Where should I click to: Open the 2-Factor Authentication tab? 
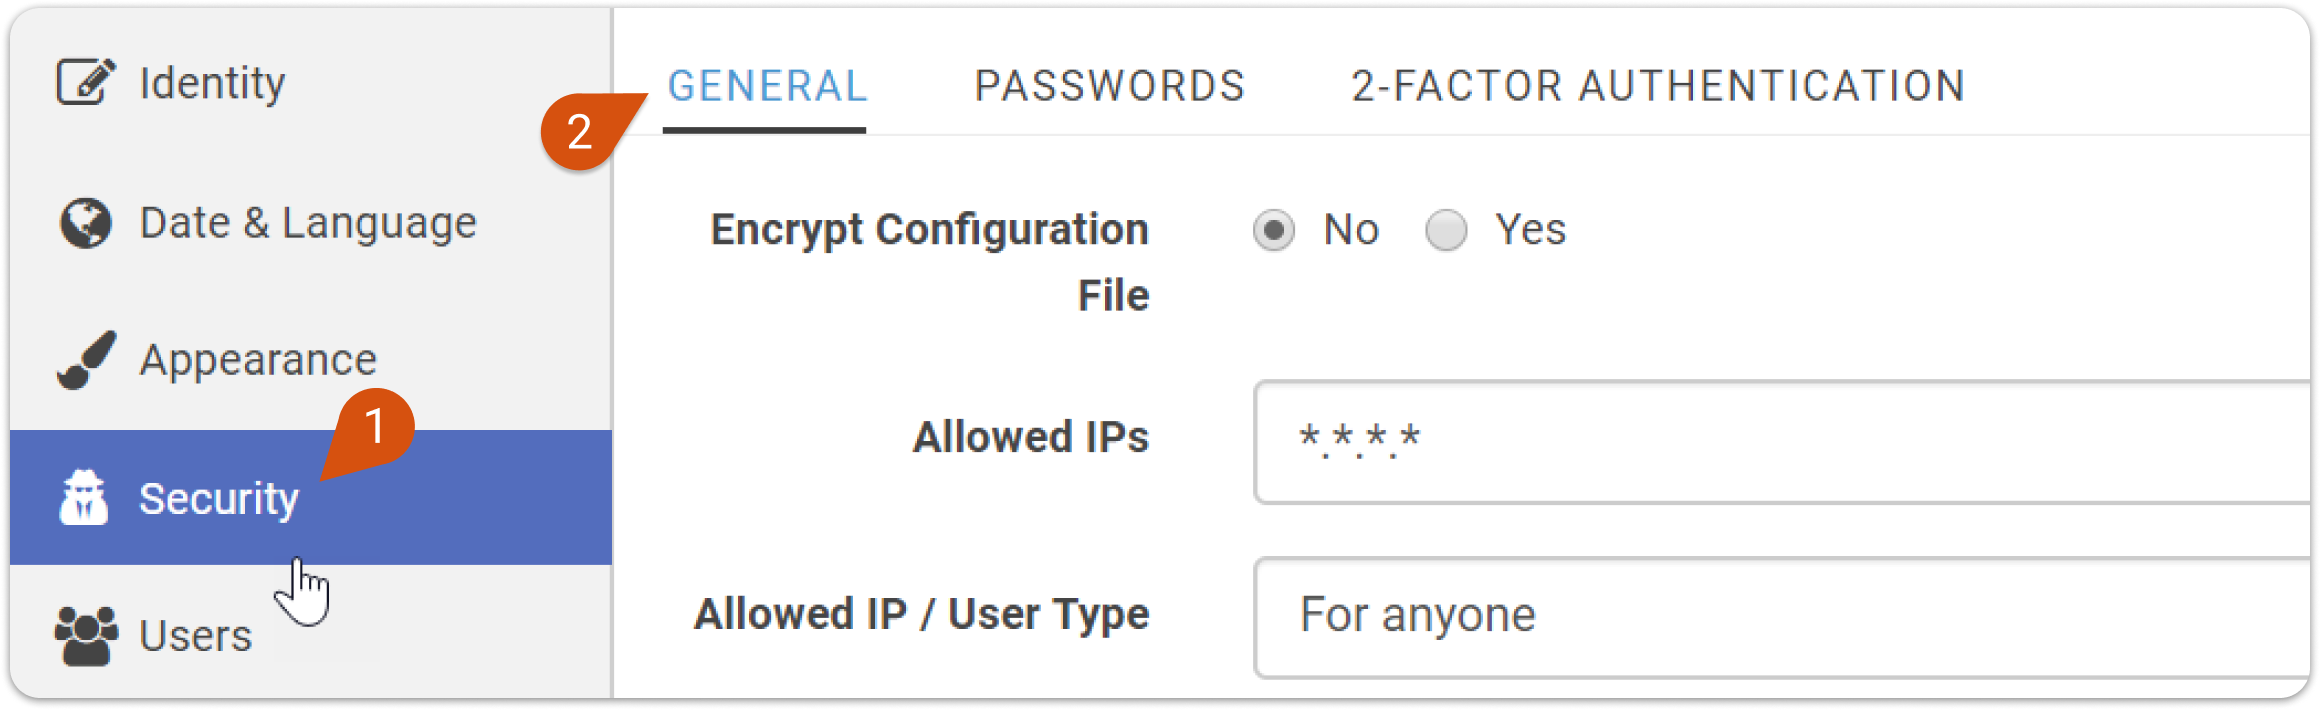(x=1658, y=87)
